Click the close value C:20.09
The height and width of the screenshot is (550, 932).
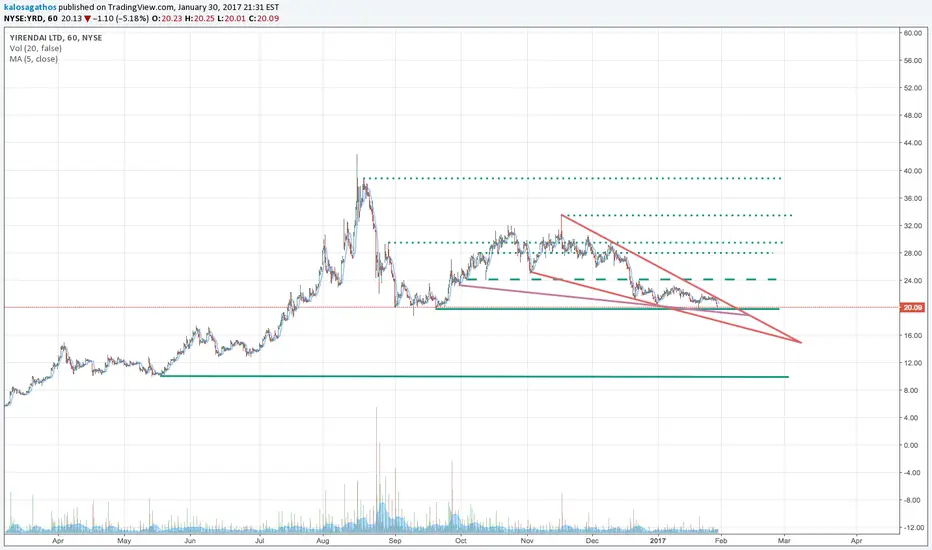click(263, 18)
